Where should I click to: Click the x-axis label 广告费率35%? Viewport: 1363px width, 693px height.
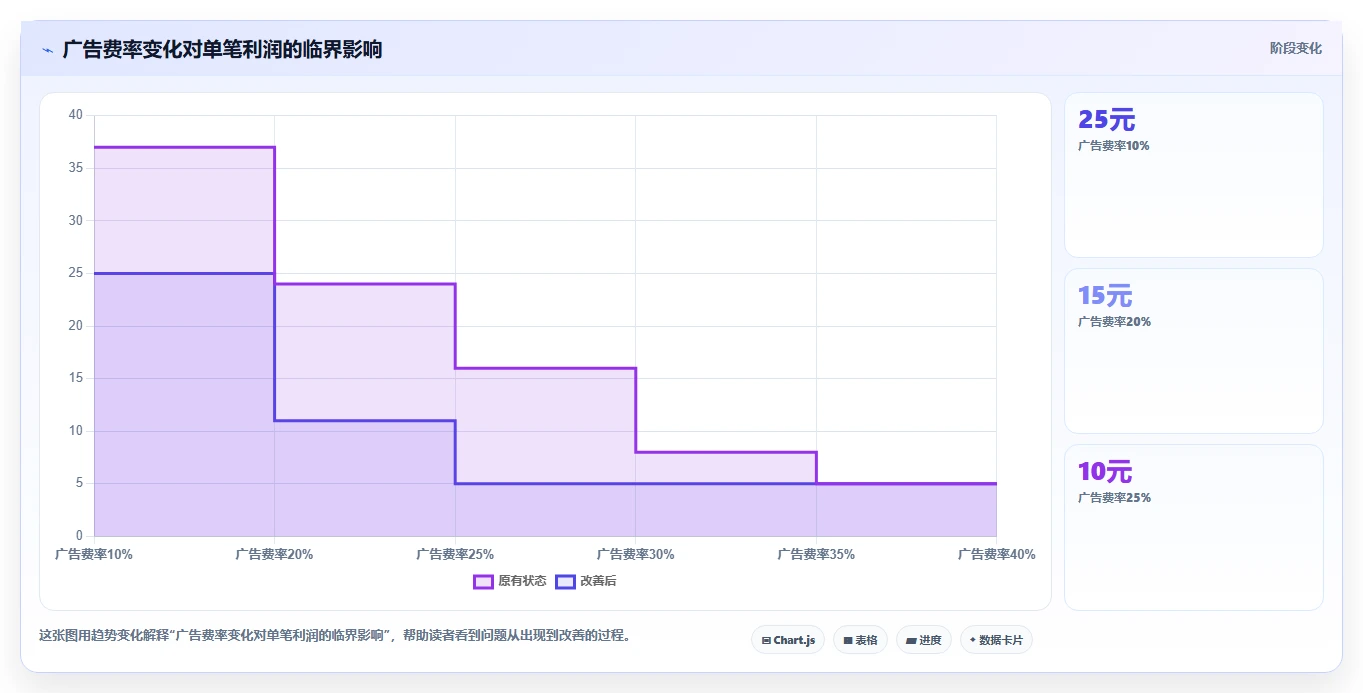(816, 554)
